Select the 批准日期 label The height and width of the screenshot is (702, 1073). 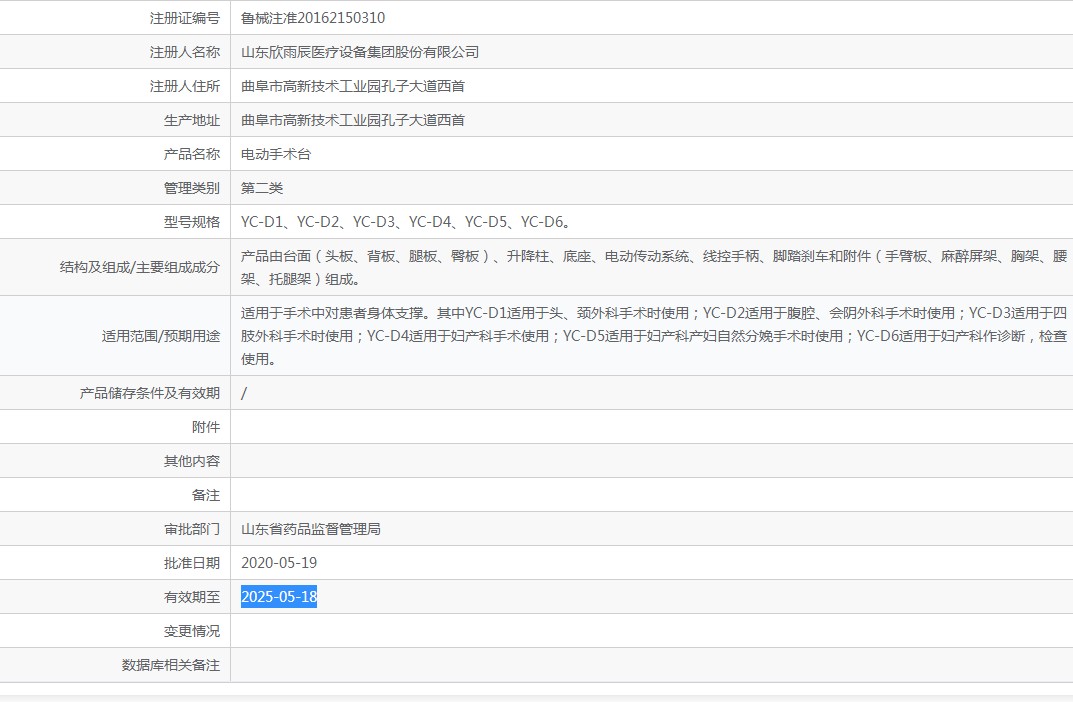click(x=192, y=563)
